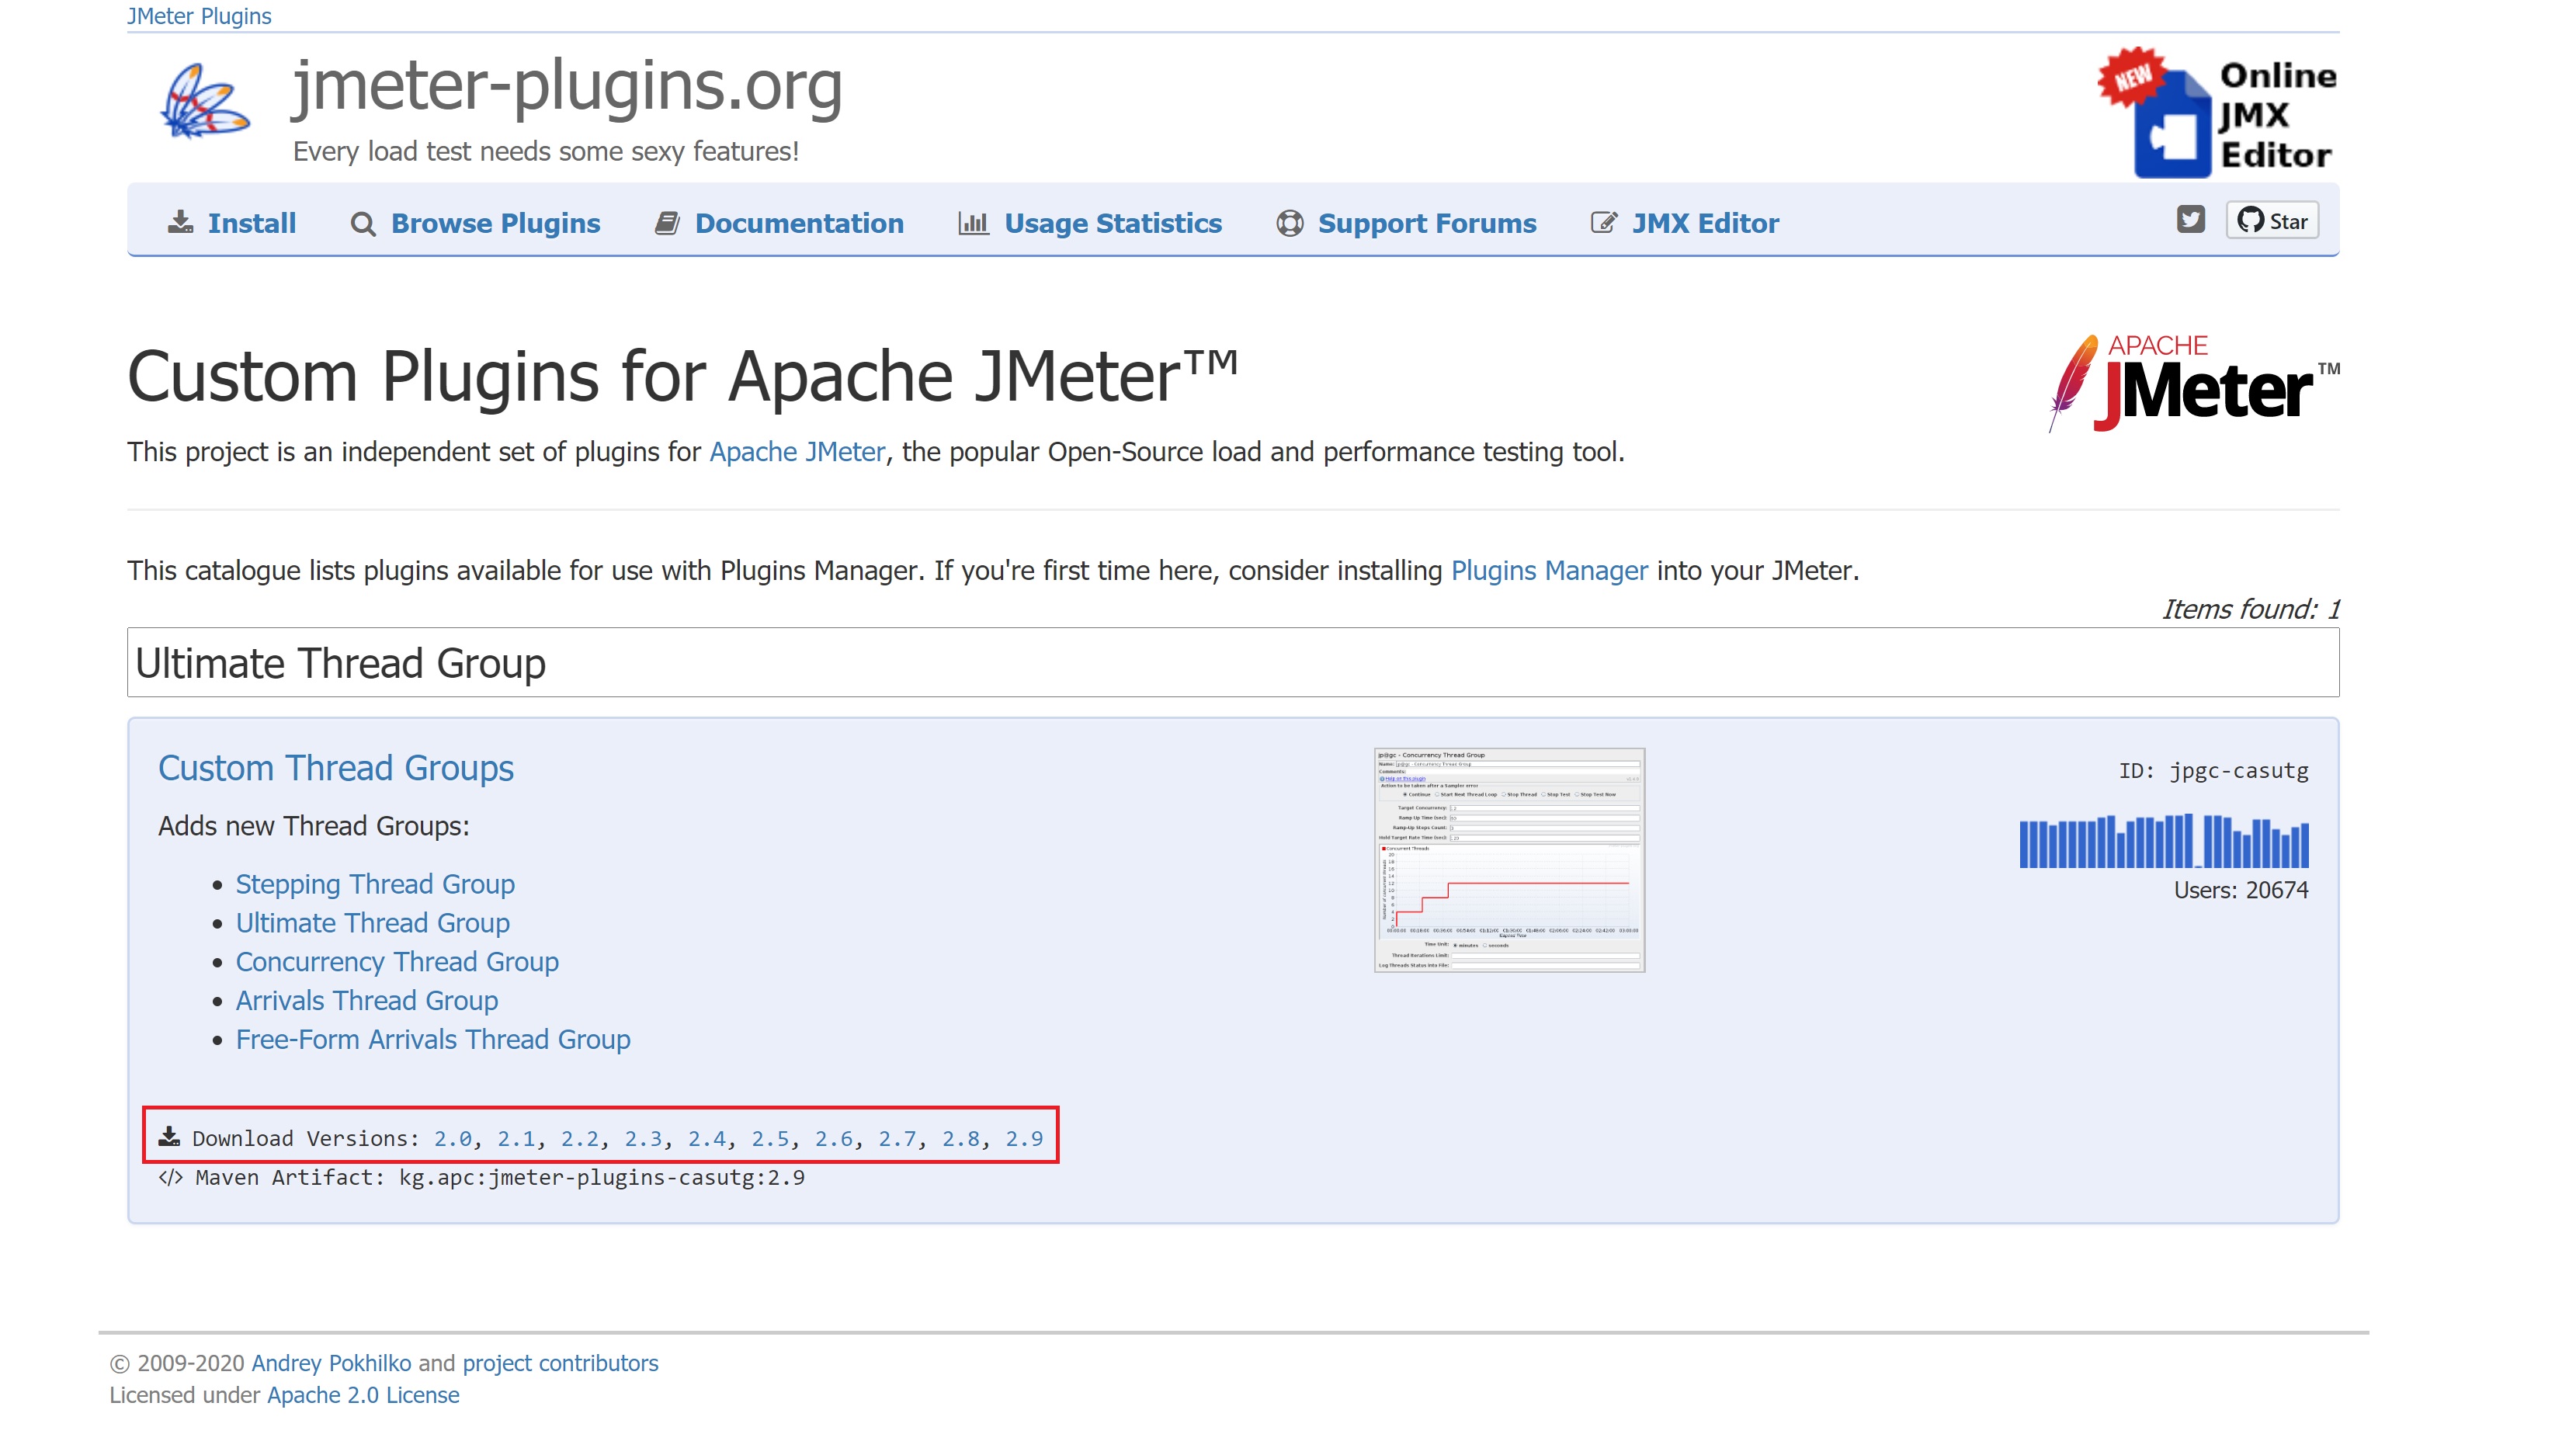Download version 2.8

click(960, 1139)
